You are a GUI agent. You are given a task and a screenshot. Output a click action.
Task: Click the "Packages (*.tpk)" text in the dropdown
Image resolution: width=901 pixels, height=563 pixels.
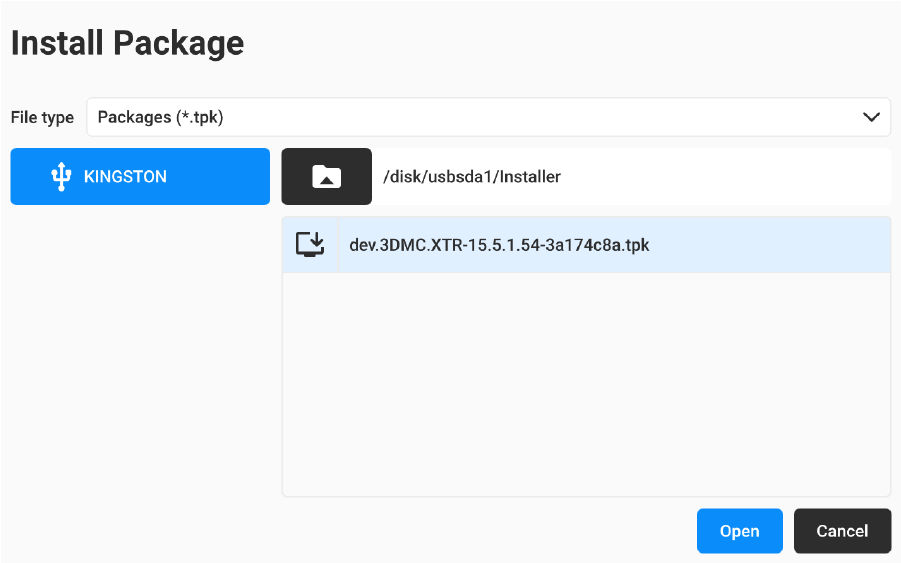tap(160, 117)
